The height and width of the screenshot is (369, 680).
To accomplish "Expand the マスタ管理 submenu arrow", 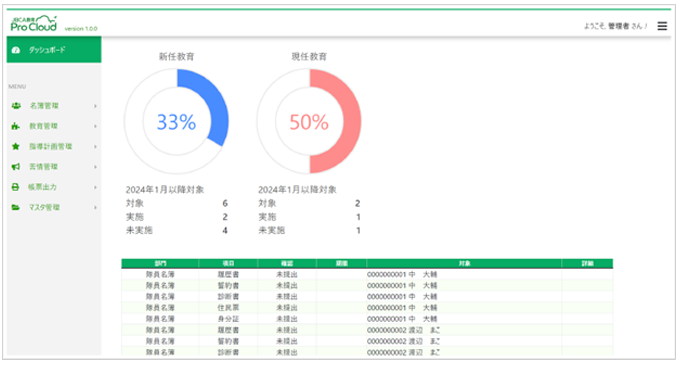I will (95, 208).
